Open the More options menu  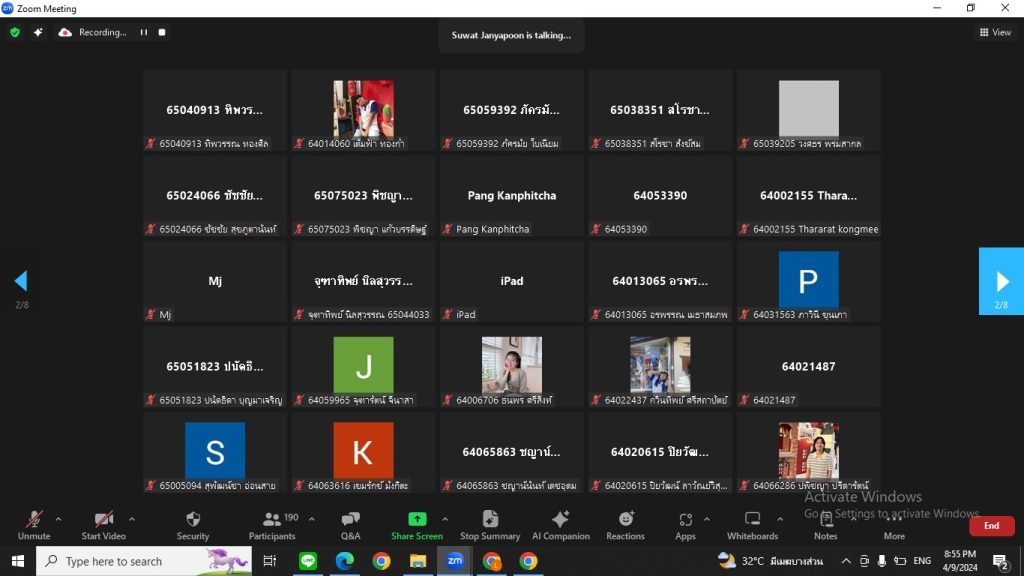(x=894, y=526)
